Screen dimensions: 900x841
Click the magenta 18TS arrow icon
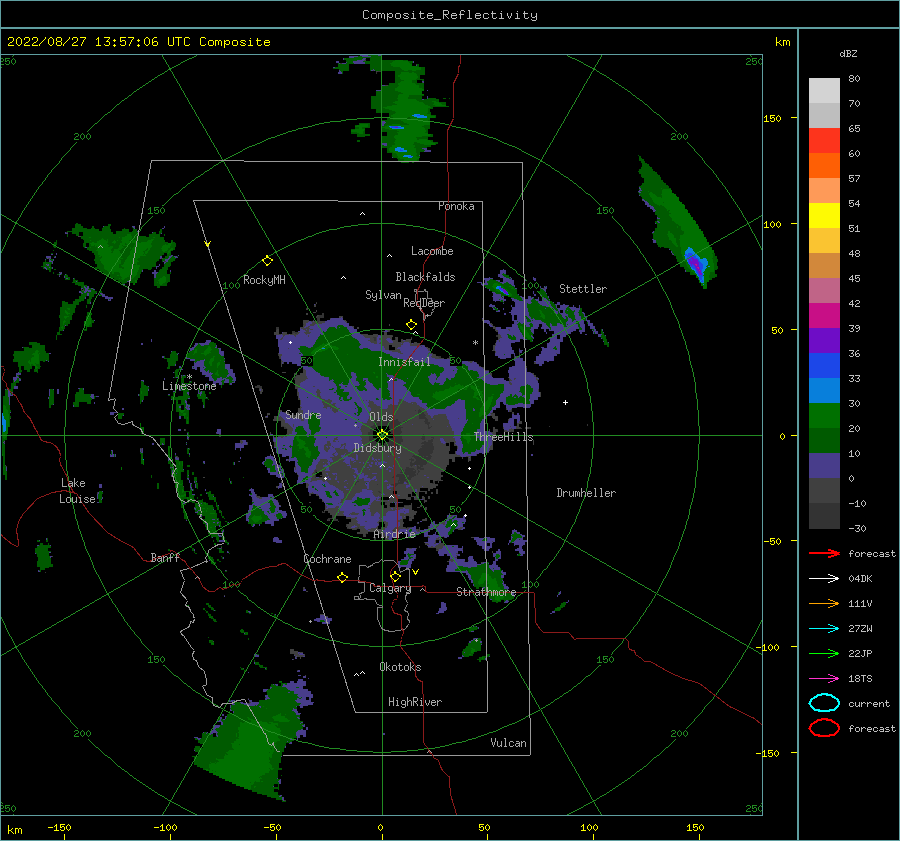point(824,679)
